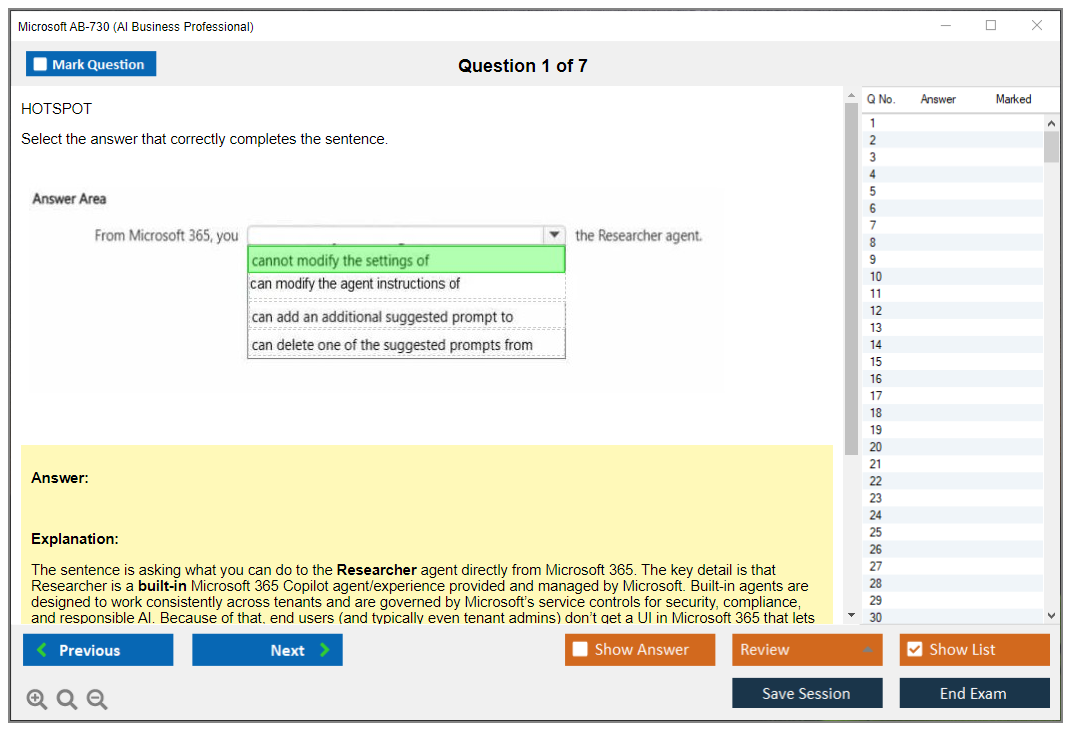Click the green left arrow on Previous
This screenshot has width=1075, height=735.
click(x=41, y=650)
